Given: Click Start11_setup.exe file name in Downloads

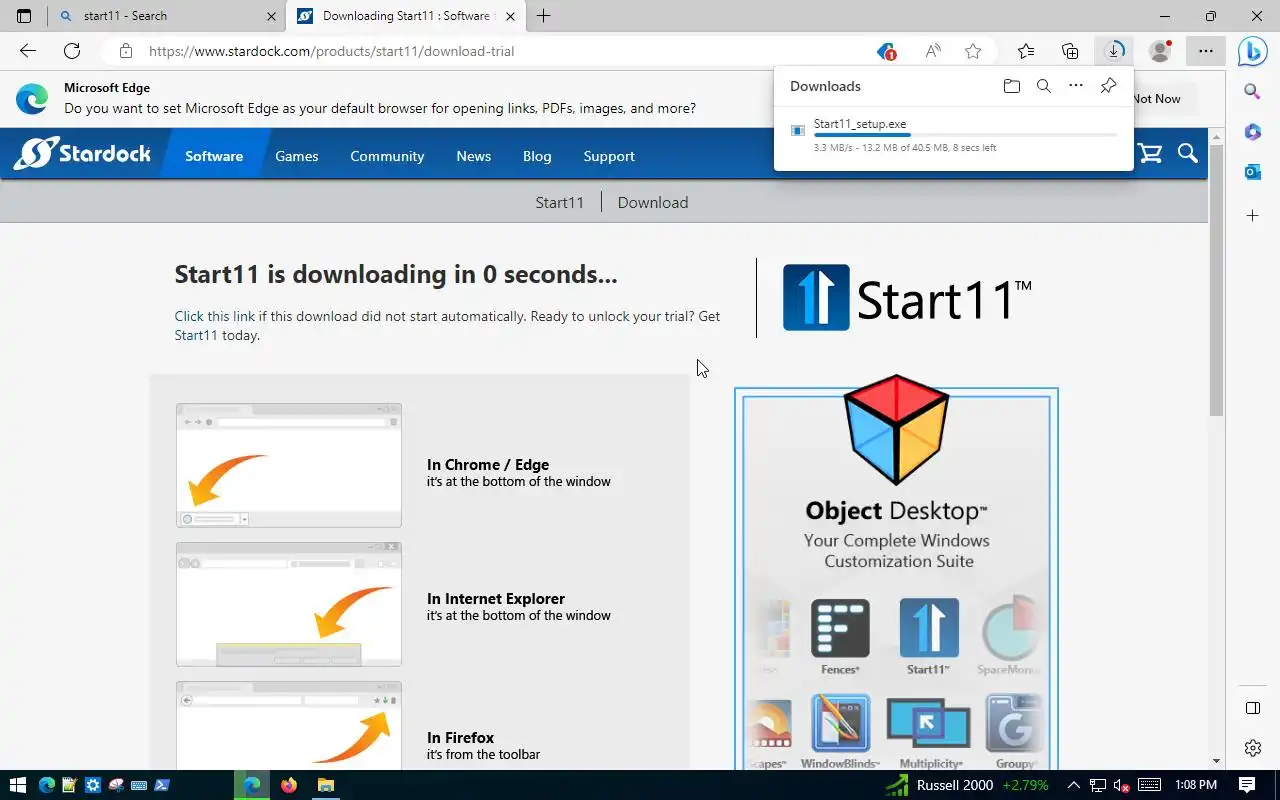Looking at the screenshot, I should point(860,124).
